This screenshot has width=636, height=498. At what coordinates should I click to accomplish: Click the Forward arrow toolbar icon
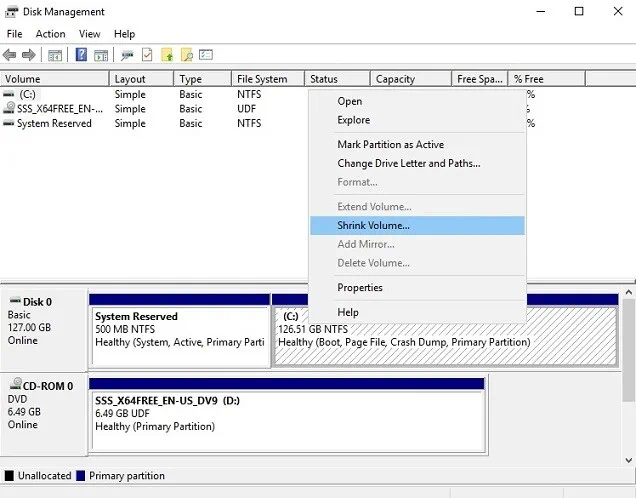[29, 55]
